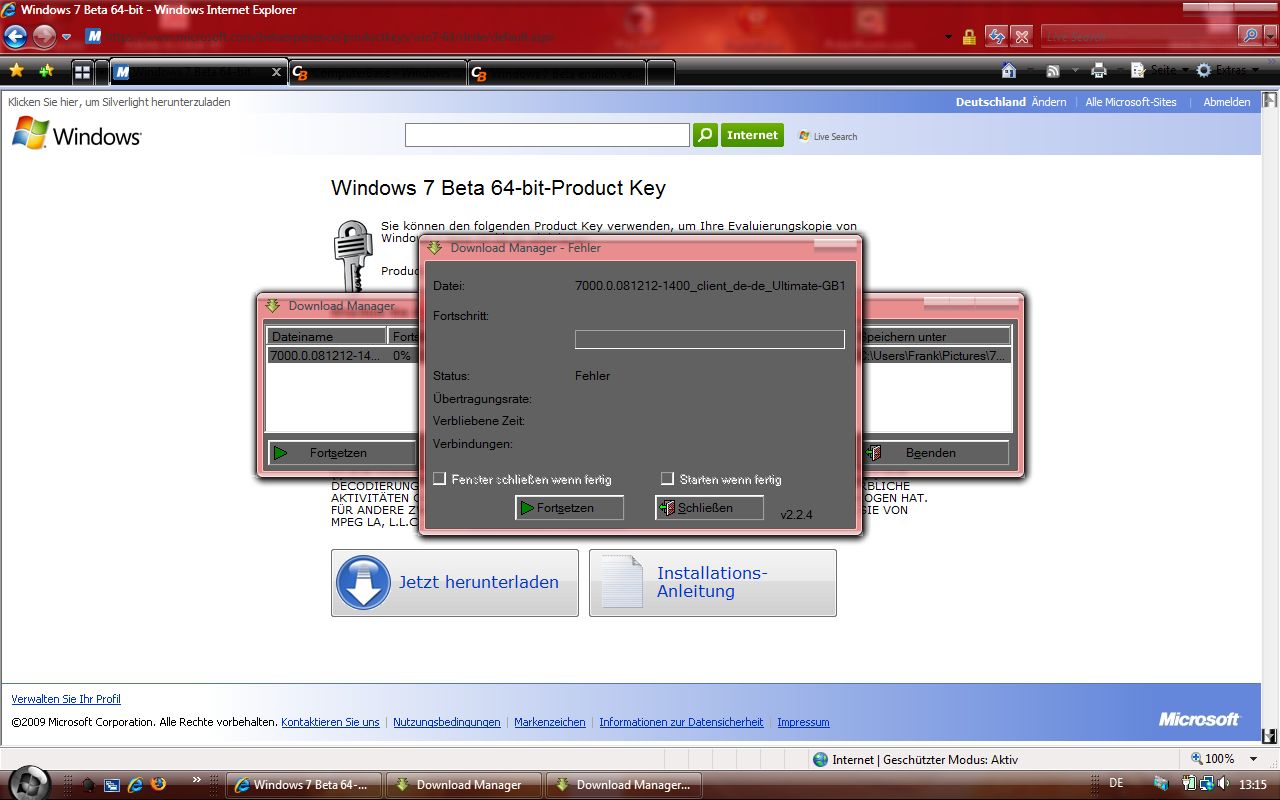This screenshot has width=1280, height=800.
Task: Click Fortsetzen in the Fehler dialog
Action: point(569,508)
